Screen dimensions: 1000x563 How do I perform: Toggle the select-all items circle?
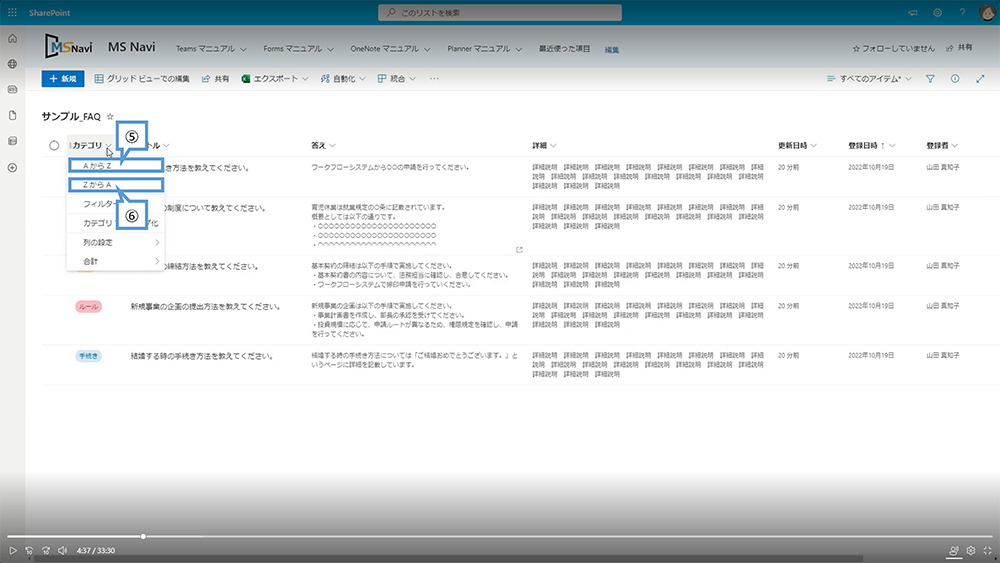tap(54, 145)
